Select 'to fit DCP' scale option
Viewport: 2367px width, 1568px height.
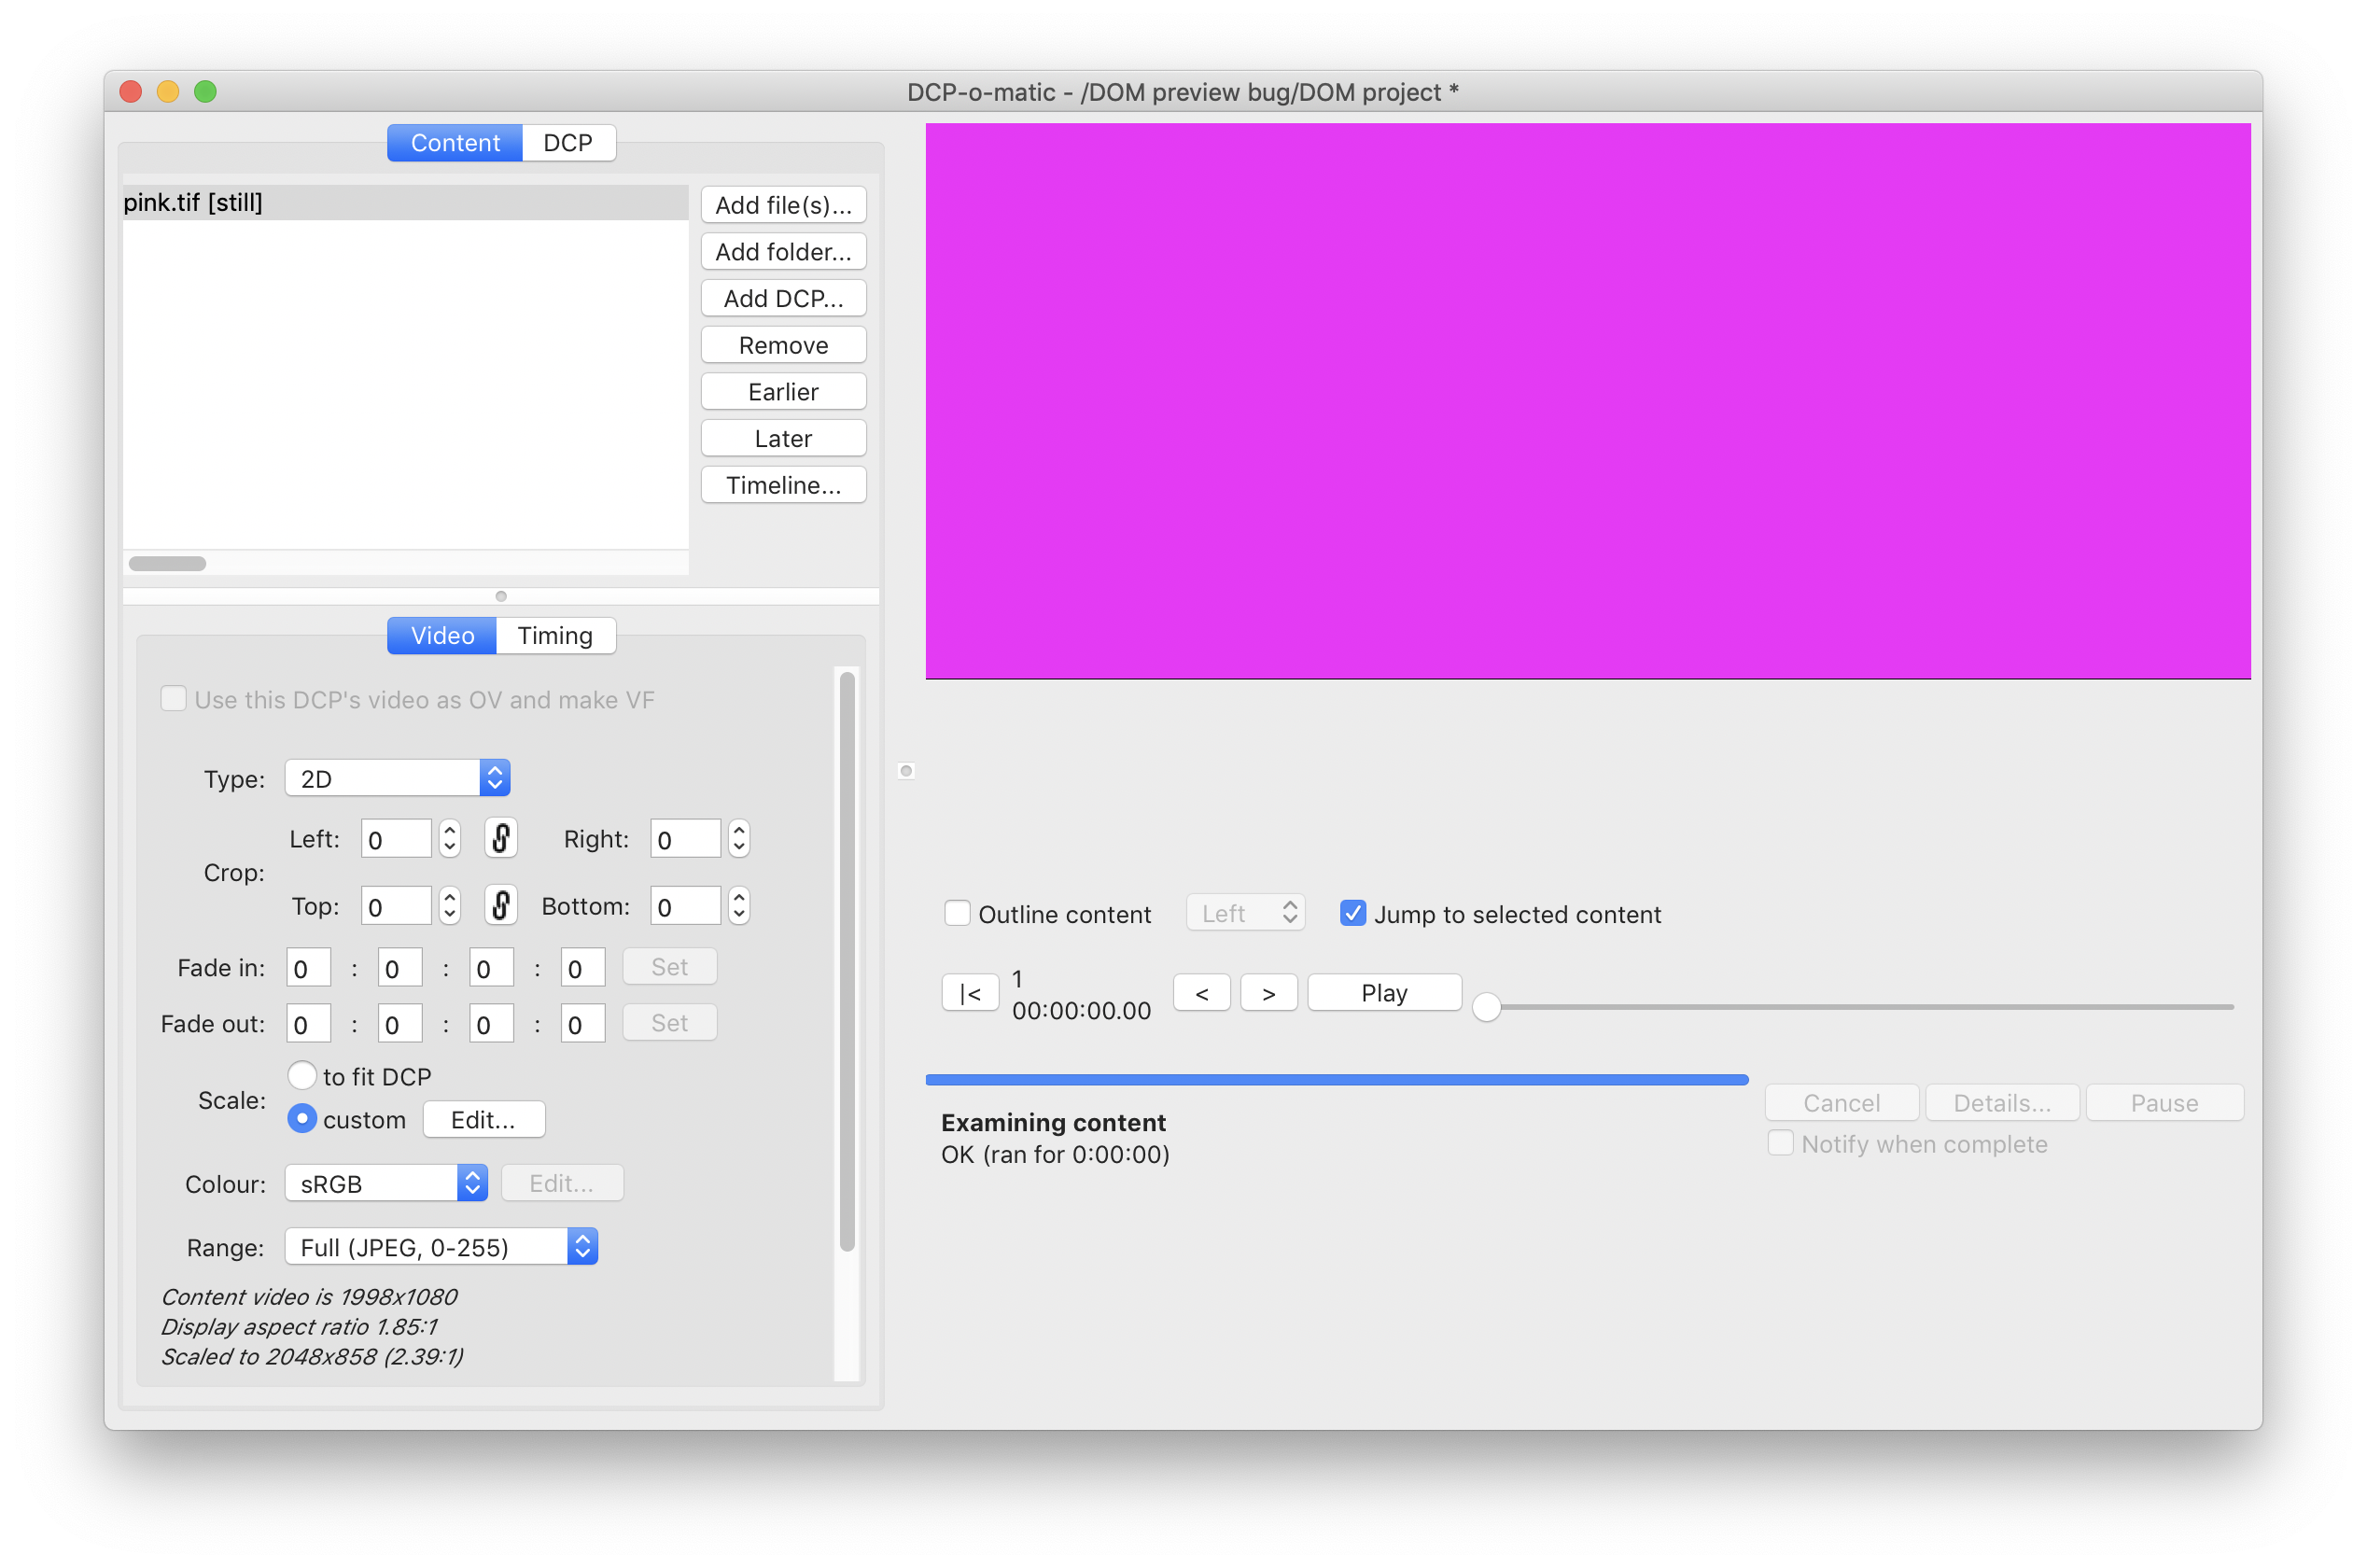click(302, 1076)
